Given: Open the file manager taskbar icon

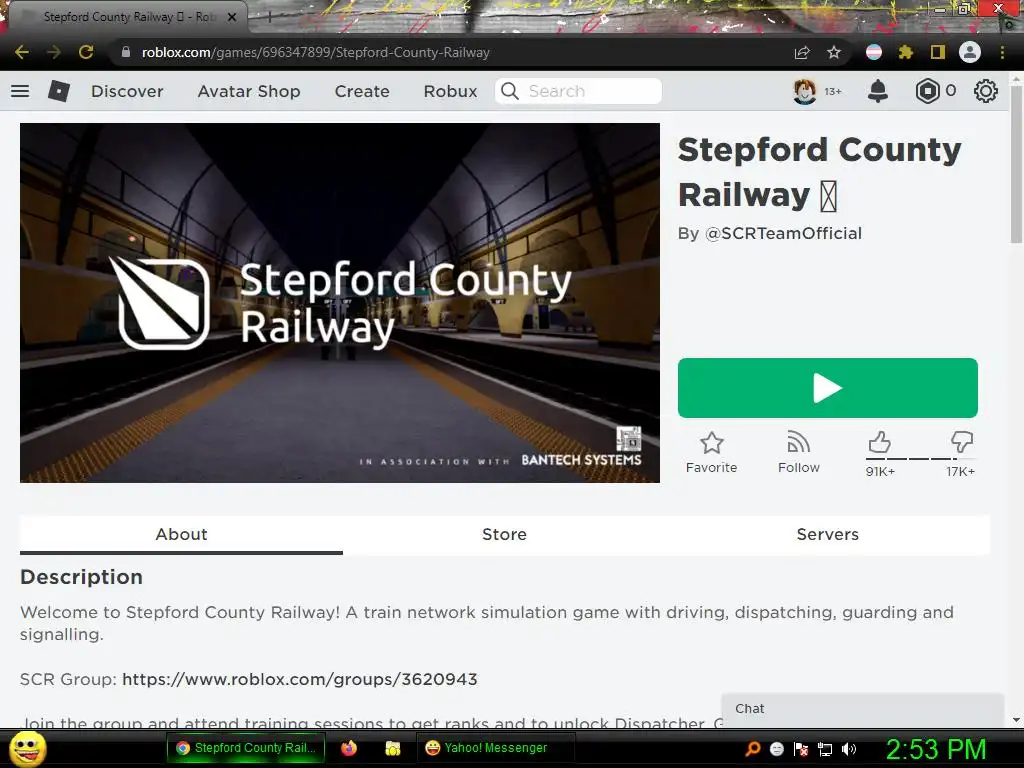Looking at the screenshot, I should 392,748.
